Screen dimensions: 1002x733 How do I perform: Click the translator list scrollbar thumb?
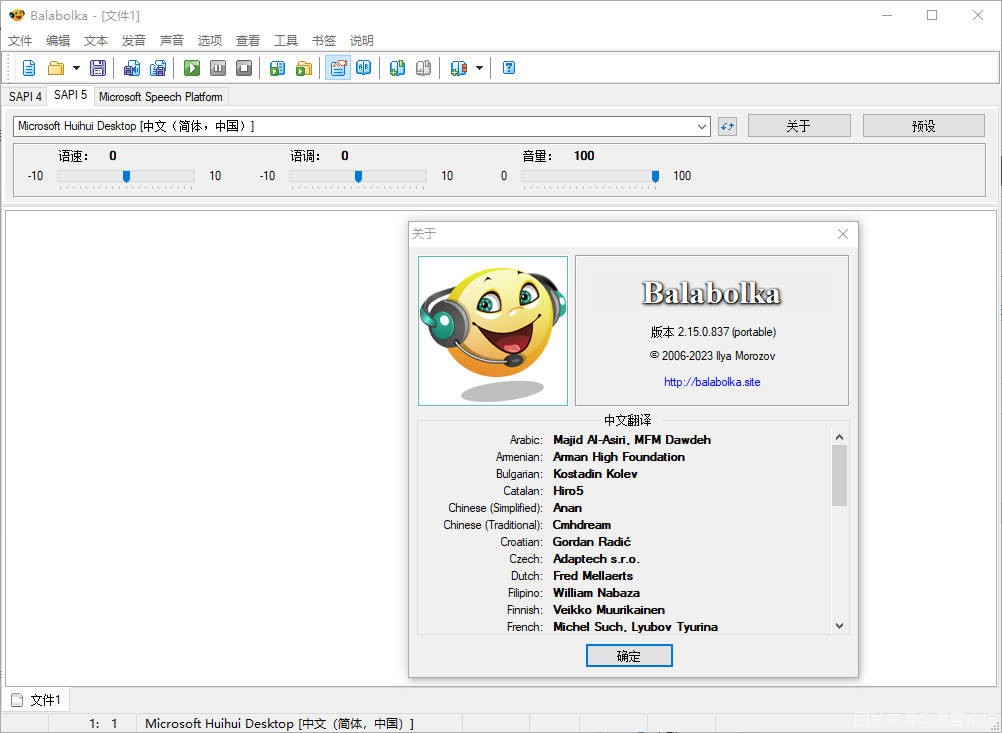click(840, 475)
